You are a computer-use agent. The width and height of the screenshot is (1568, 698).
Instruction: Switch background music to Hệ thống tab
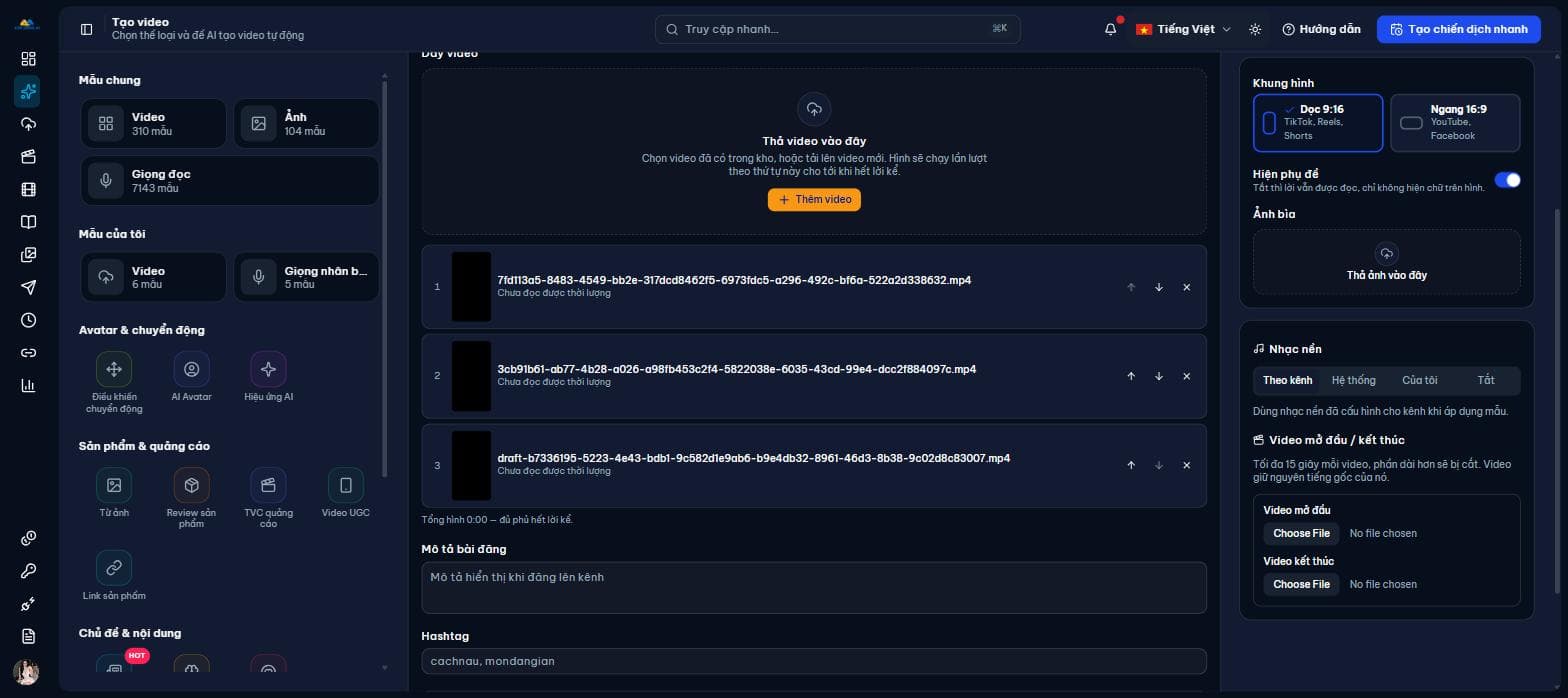1353,380
